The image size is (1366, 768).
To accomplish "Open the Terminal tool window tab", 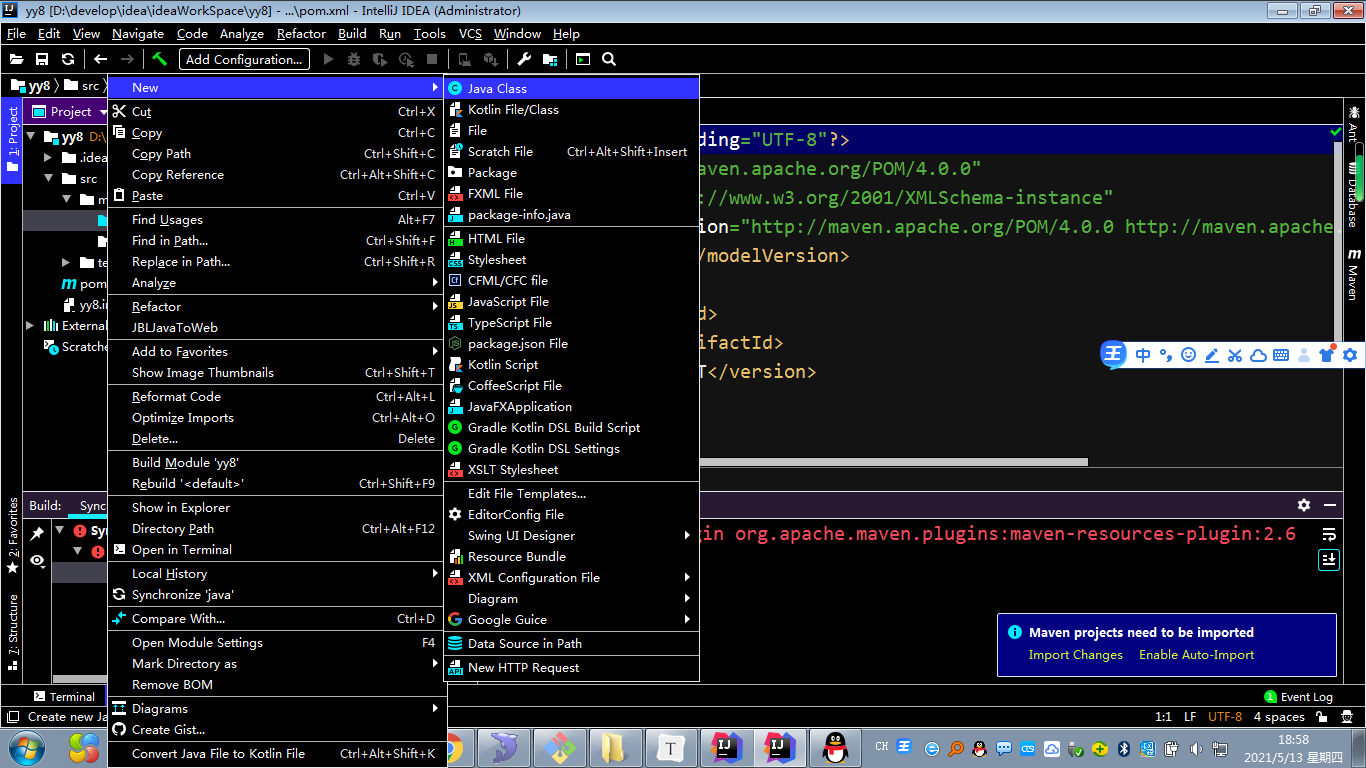I will 65,696.
